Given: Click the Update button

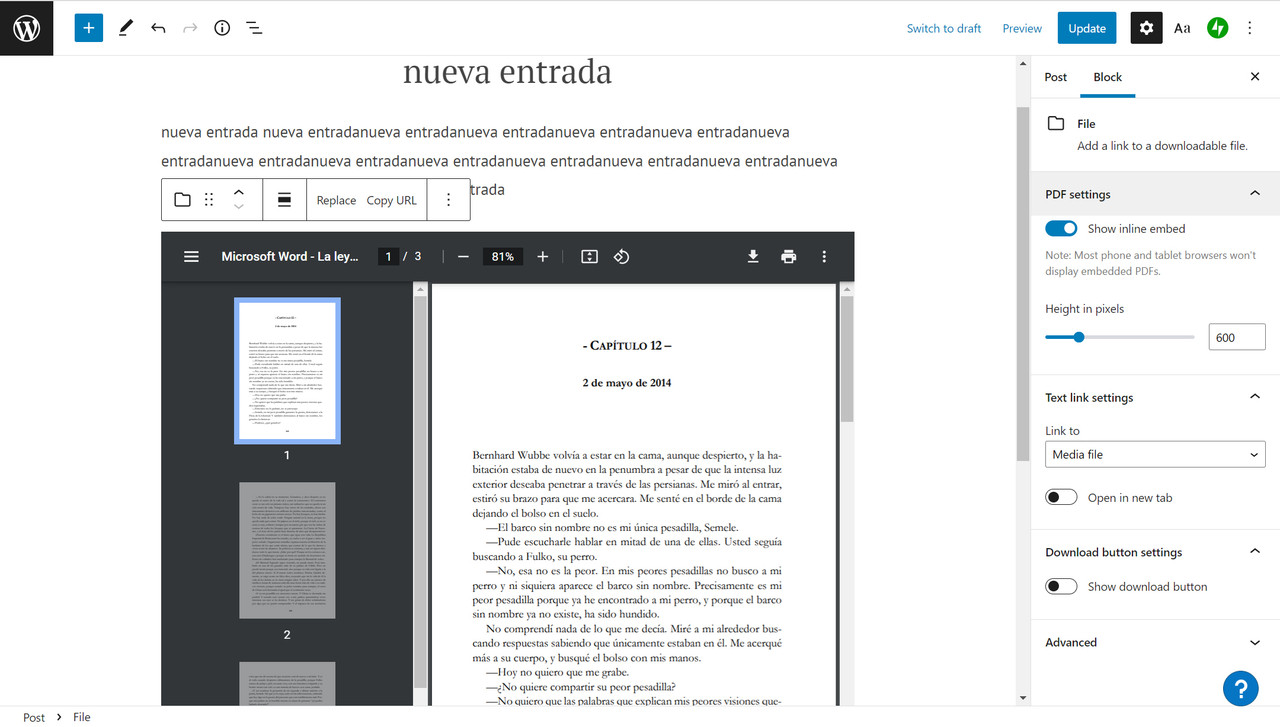Looking at the screenshot, I should click(x=1086, y=28).
